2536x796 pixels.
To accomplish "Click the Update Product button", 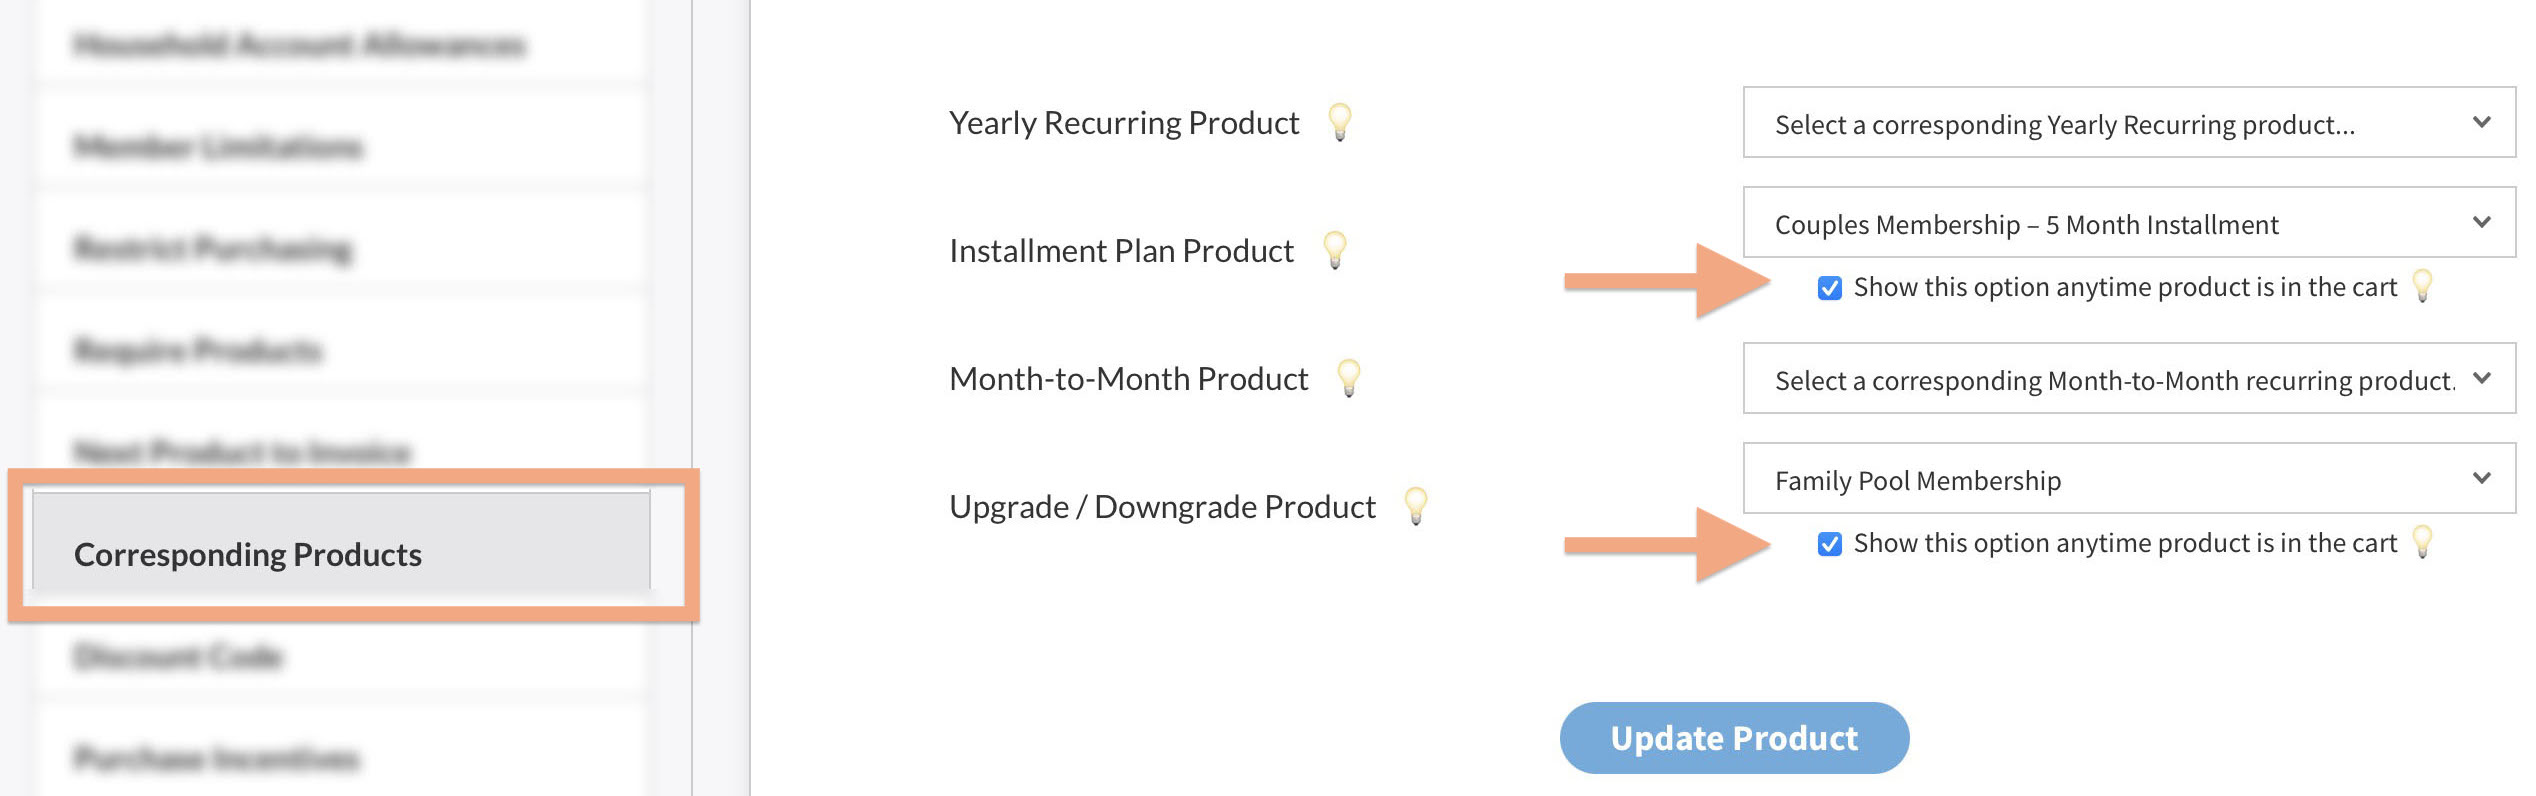I will (1733, 738).
